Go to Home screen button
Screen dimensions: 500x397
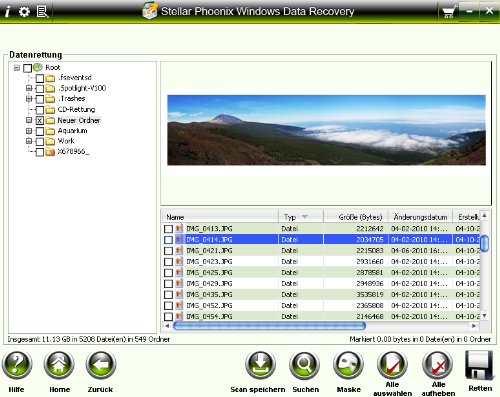[59, 365]
